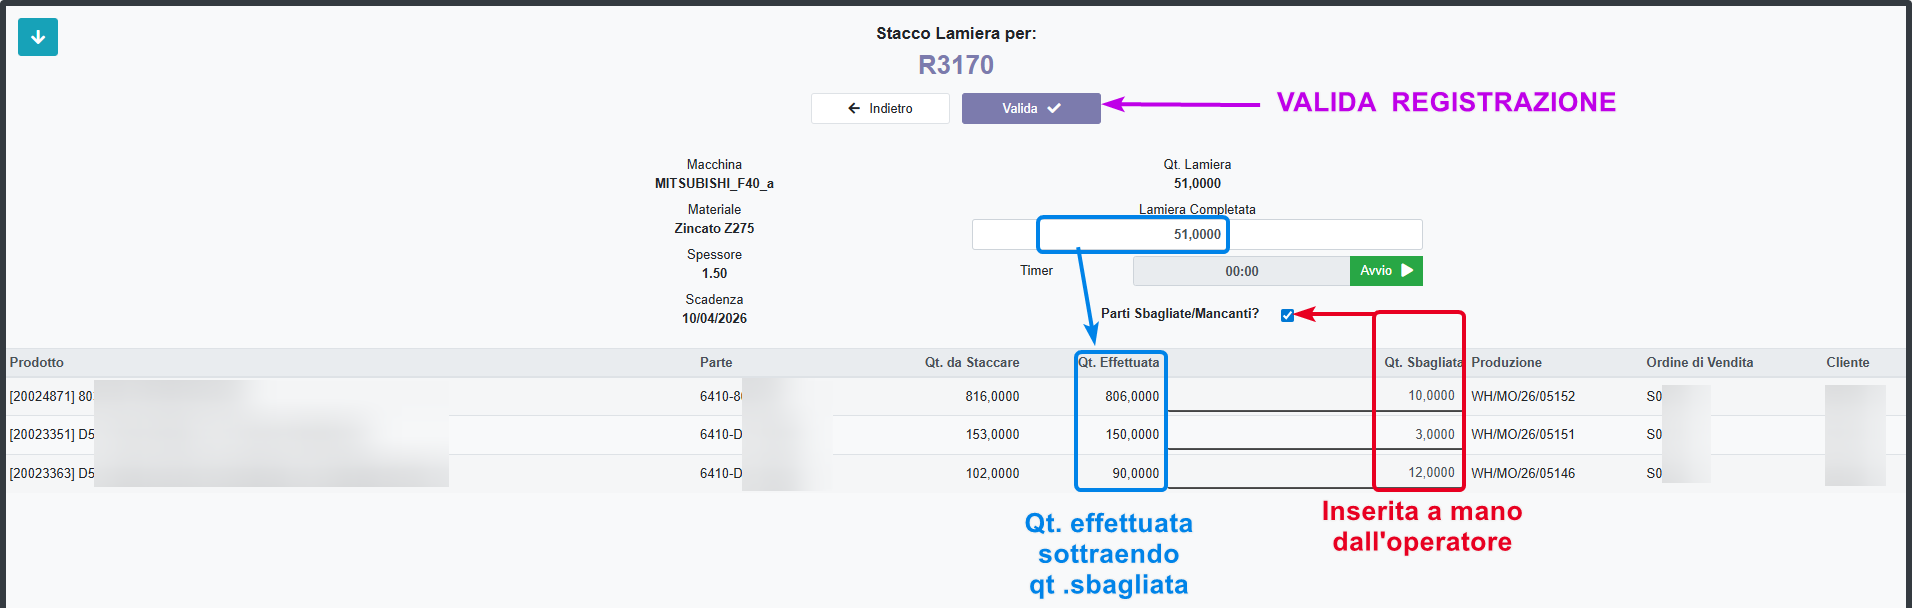The height and width of the screenshot is (608, 1912).
Task: Open production order WH/MO/26/05146
Action: (x=1522, y=474)
